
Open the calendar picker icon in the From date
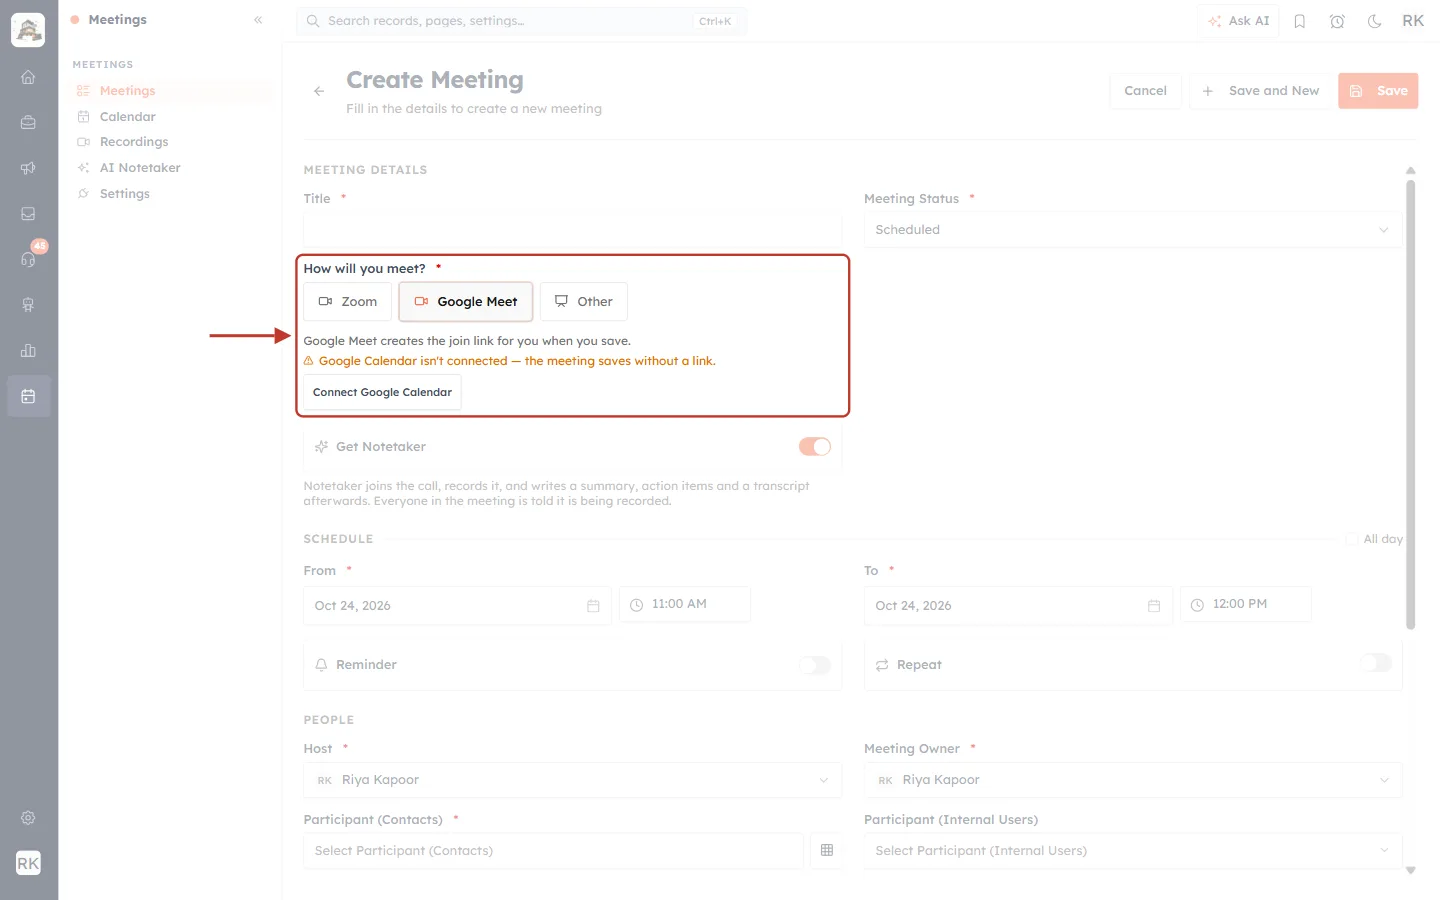(x=593, y=606)
